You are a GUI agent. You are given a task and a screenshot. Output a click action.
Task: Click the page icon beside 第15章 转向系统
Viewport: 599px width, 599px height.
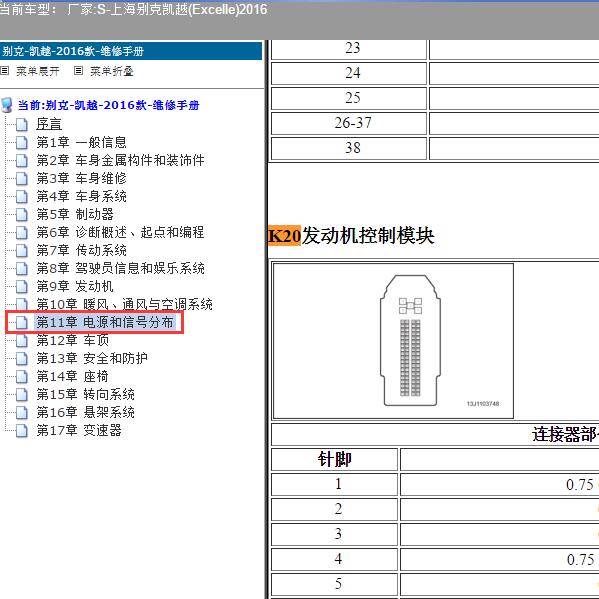pyautogui.click(x=22, y=394)
